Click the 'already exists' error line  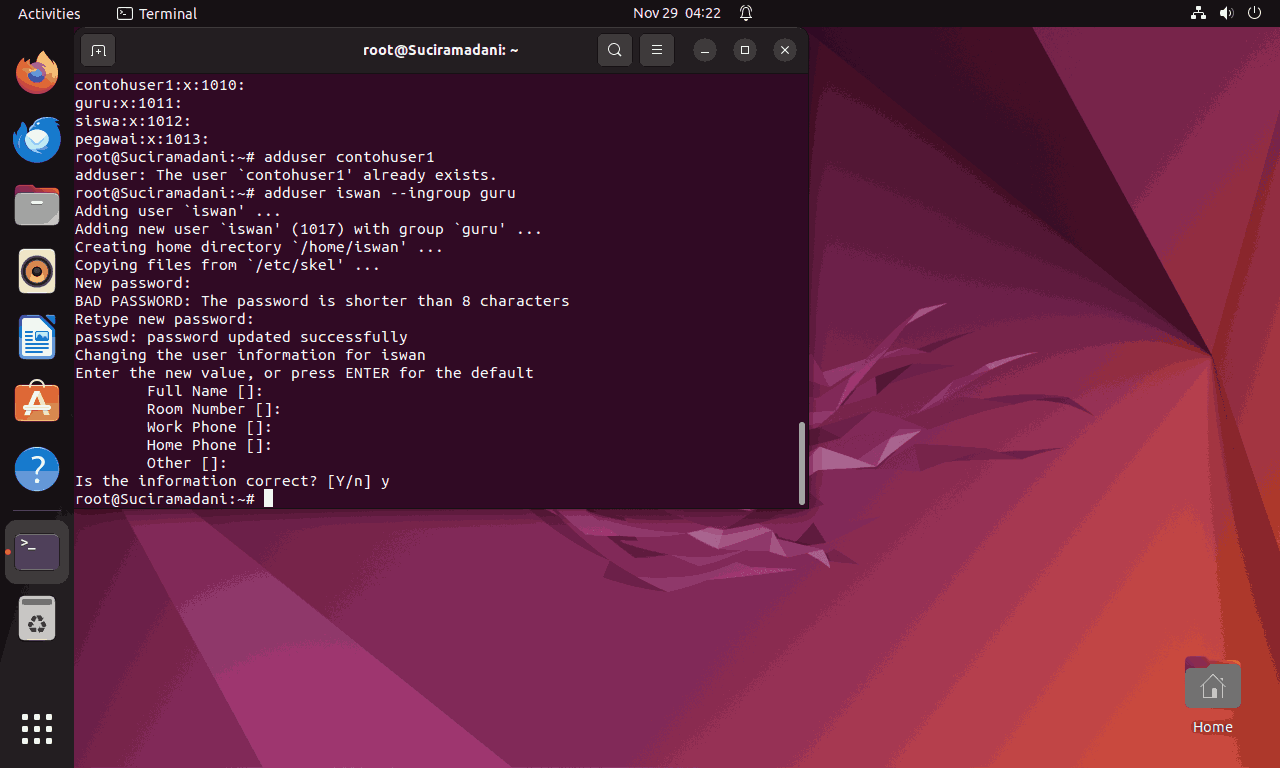pos(286,175)
